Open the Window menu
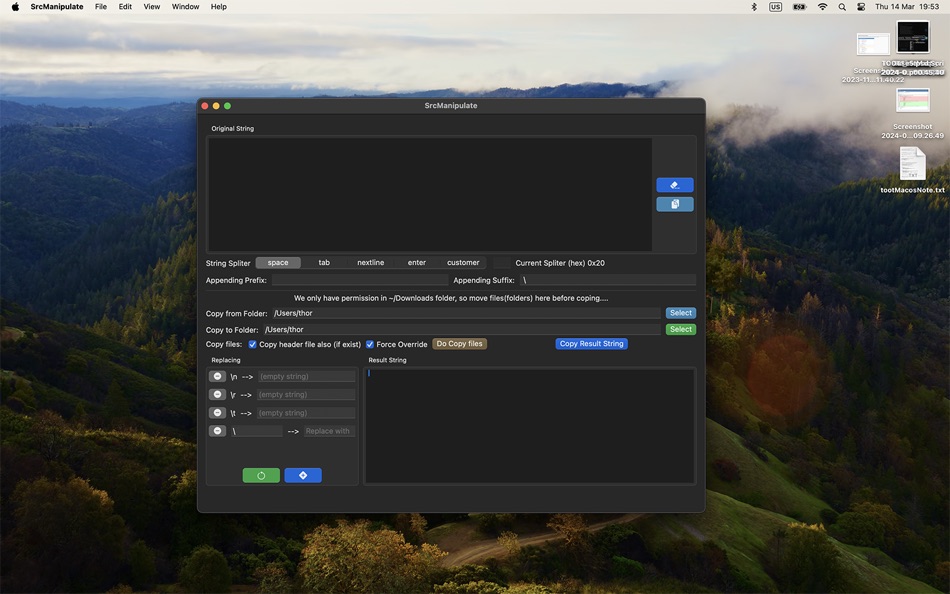The height and width of the screenshot is (594, 950). pos(185,6)
